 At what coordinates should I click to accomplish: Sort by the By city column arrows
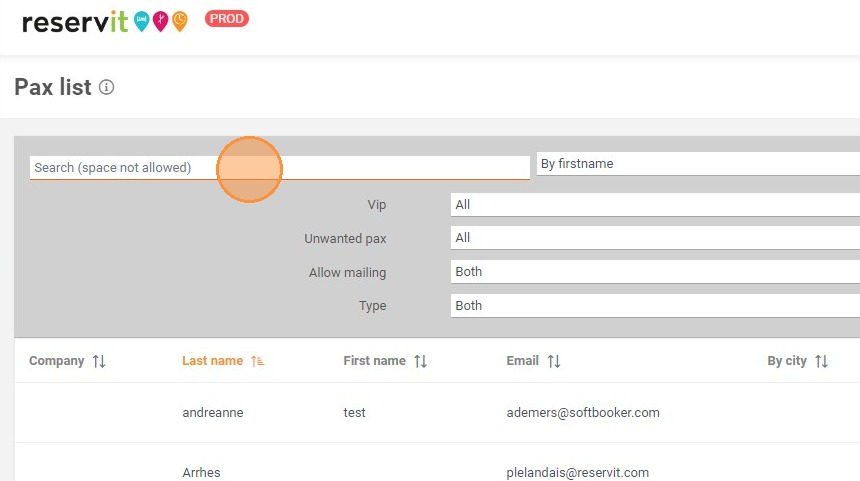tap(821, 361)
